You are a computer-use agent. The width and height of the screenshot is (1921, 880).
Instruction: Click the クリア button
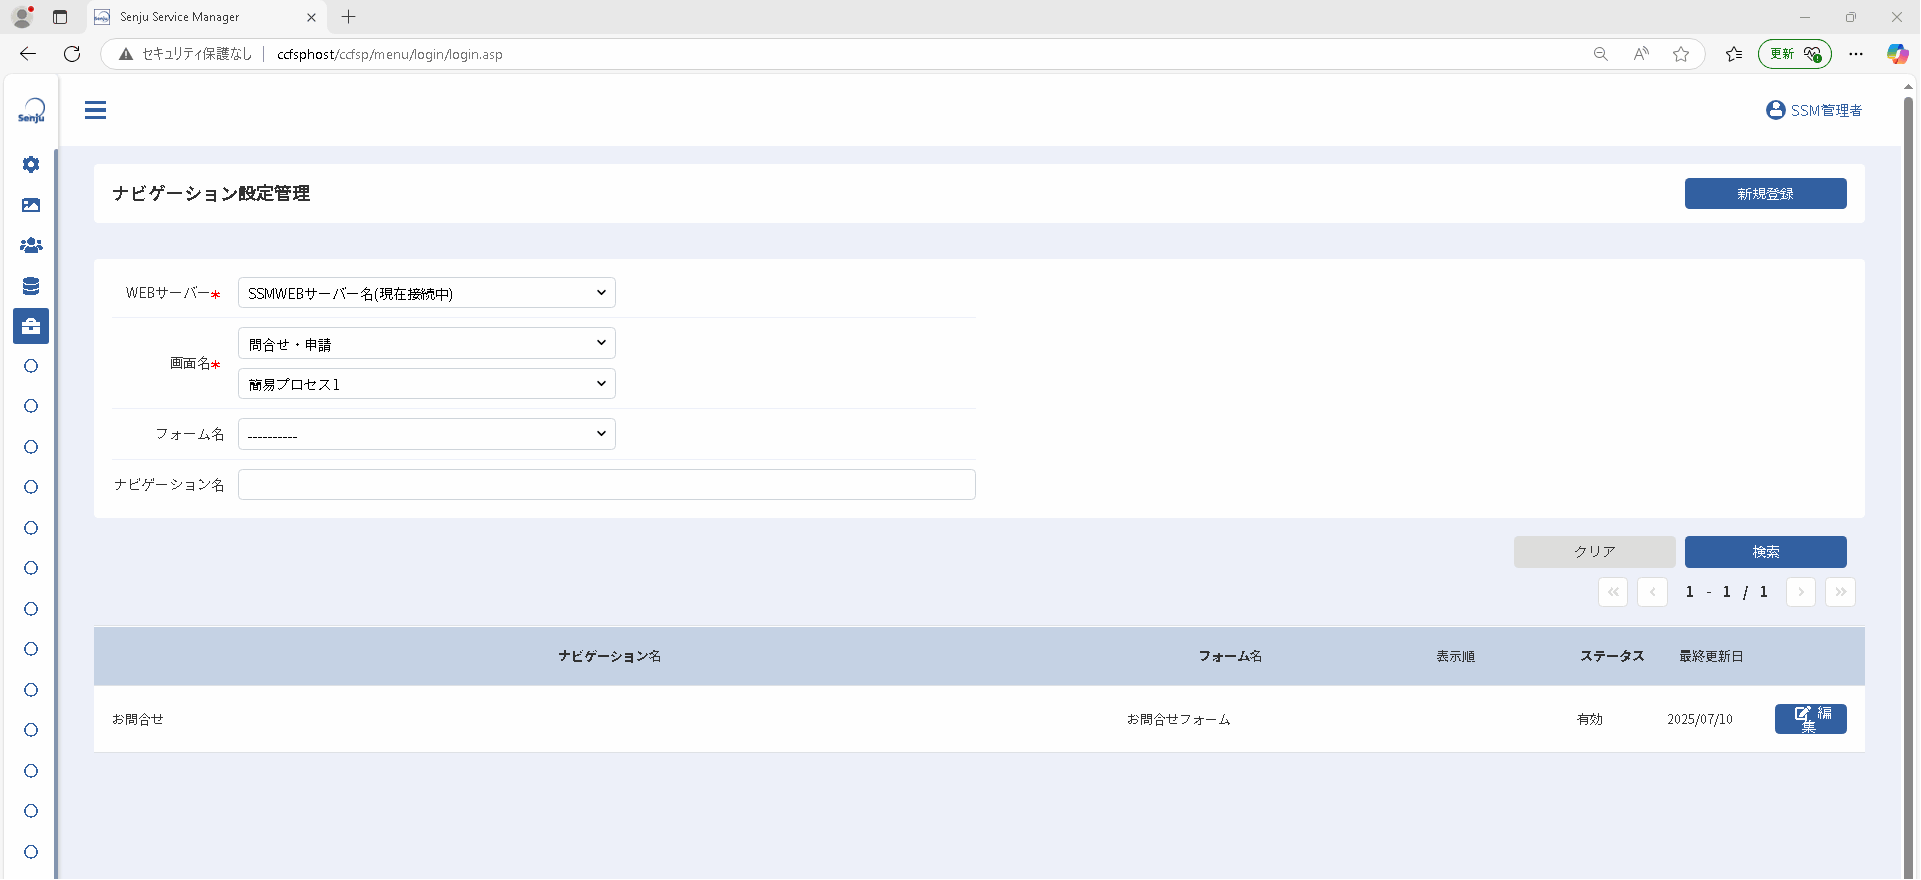pyautogui.click(x=1594, y=552)
